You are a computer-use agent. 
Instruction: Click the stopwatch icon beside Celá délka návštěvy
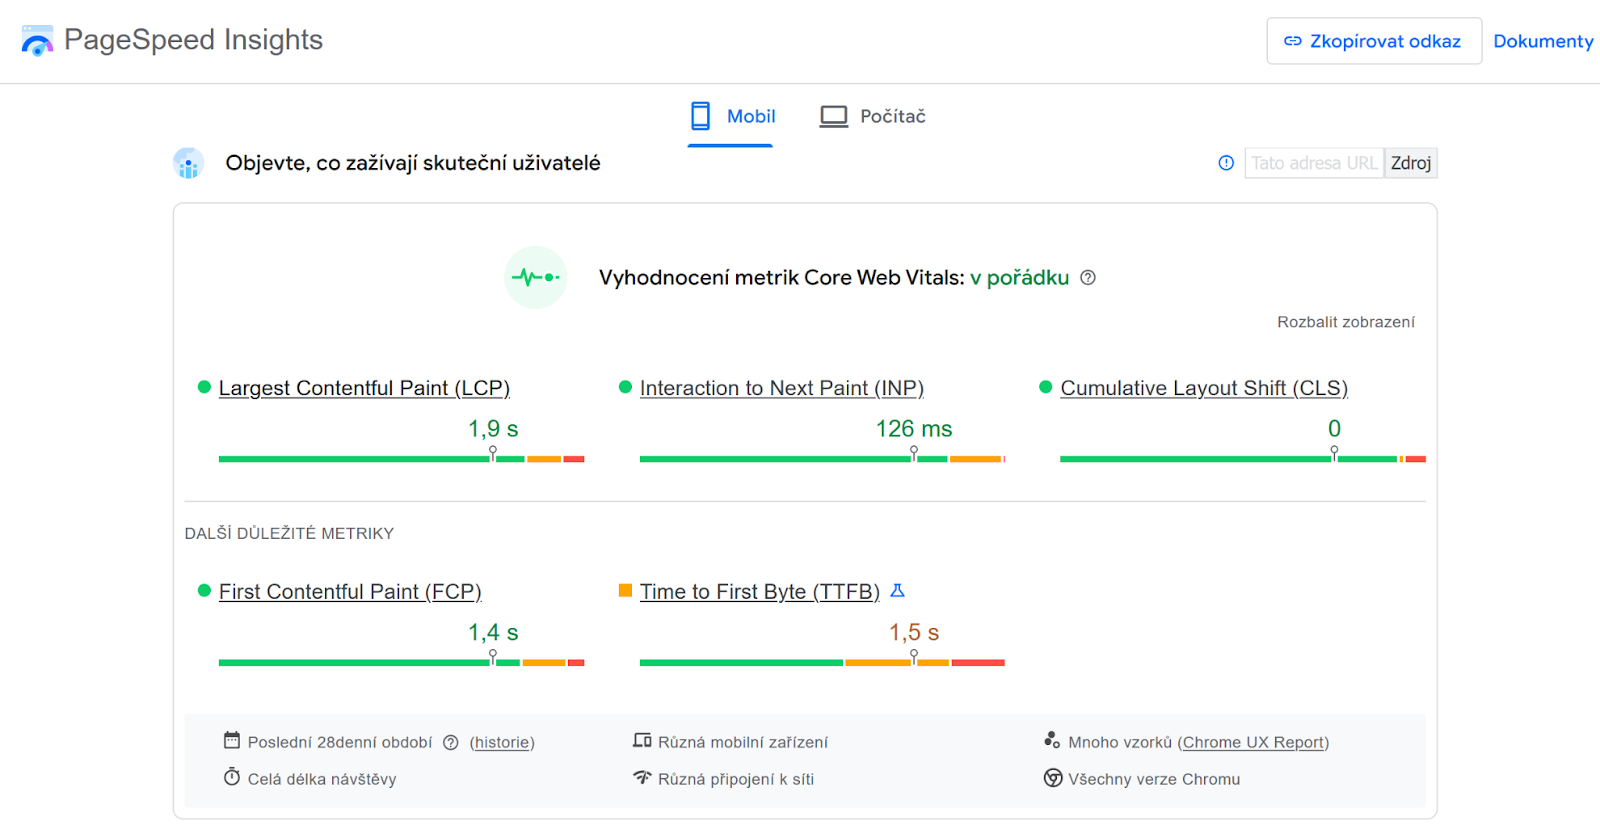[232, 777]
